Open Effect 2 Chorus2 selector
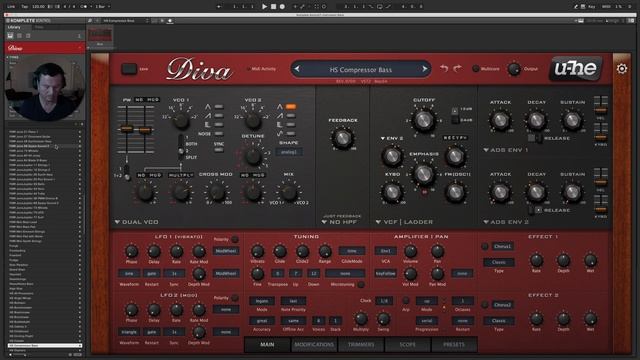The width and height of the screenshot is (640, 360). click(x=502, y=305)
